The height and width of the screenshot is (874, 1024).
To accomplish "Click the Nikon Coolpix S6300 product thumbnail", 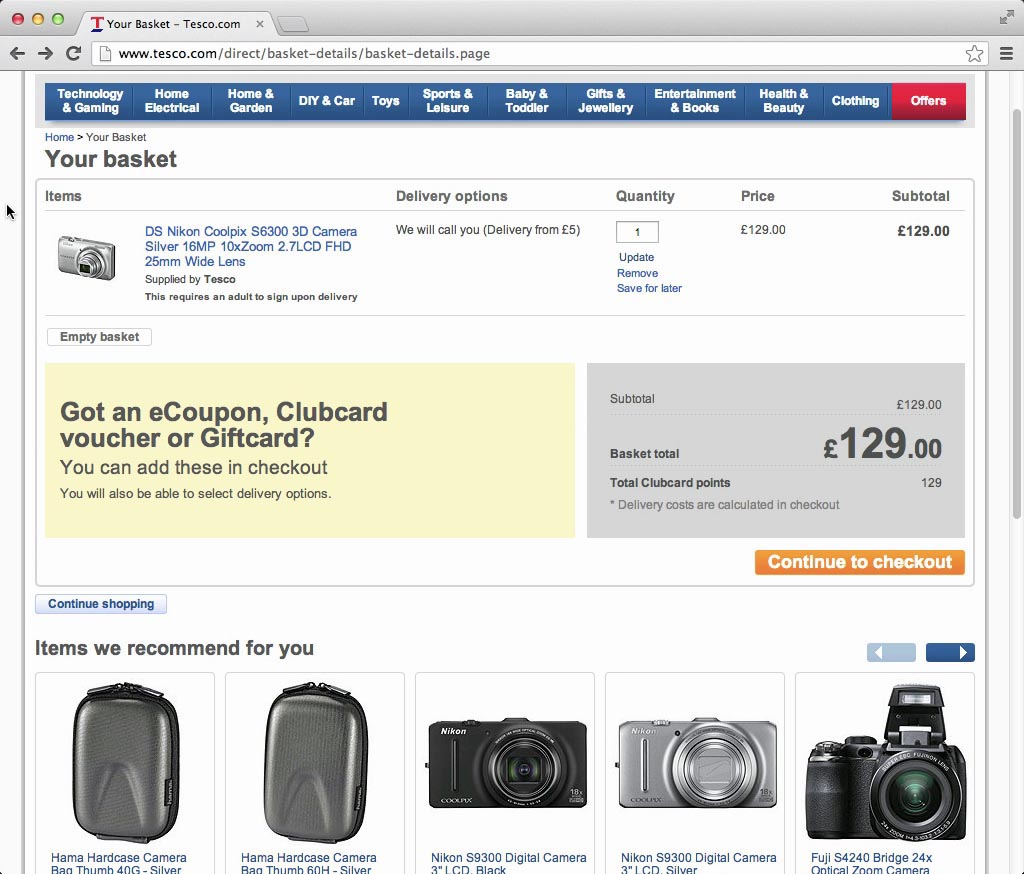I will tap(87, 257).
